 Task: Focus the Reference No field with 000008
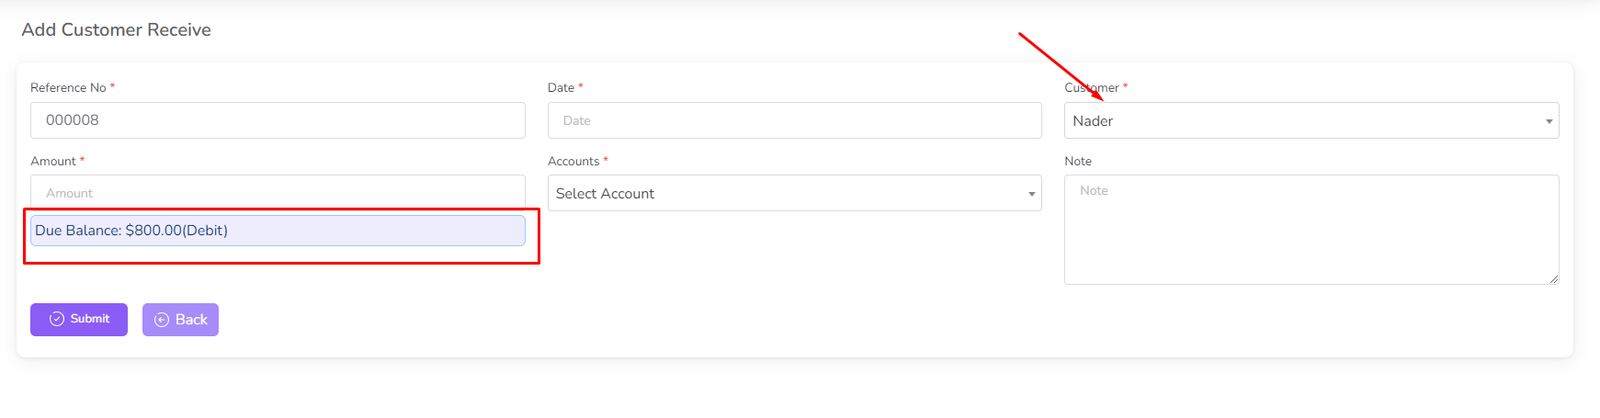[277, 120]
